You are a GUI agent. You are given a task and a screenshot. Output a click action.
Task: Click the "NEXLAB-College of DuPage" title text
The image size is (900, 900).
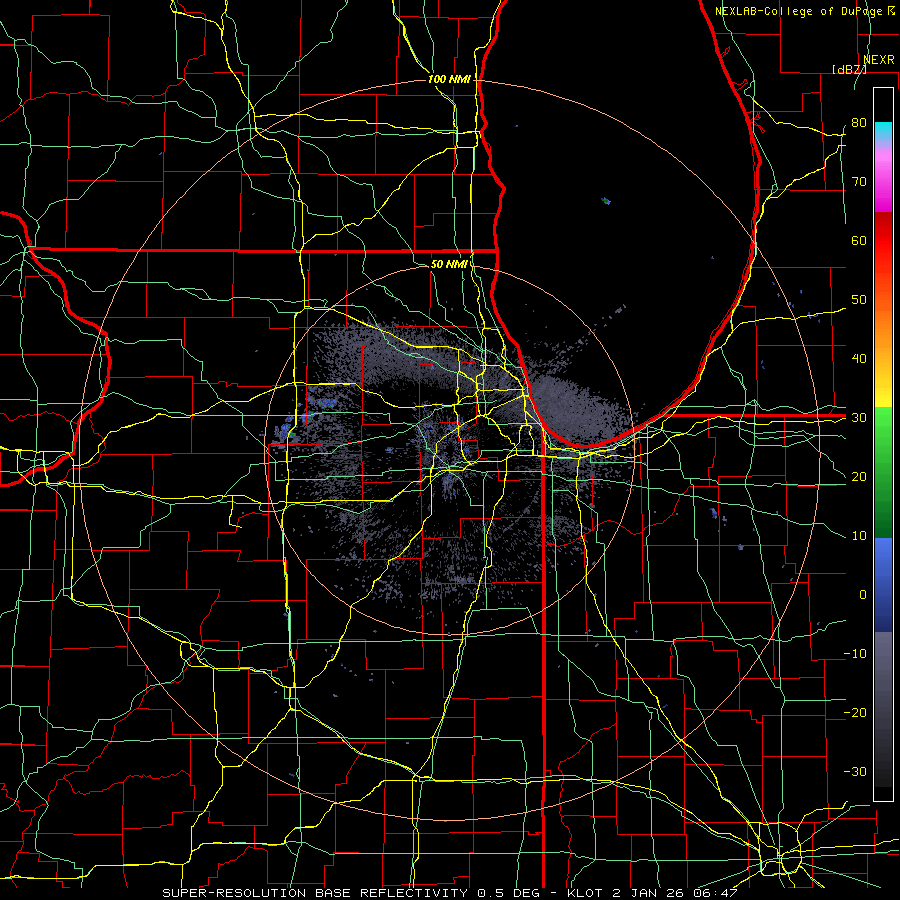click(798, 11)
